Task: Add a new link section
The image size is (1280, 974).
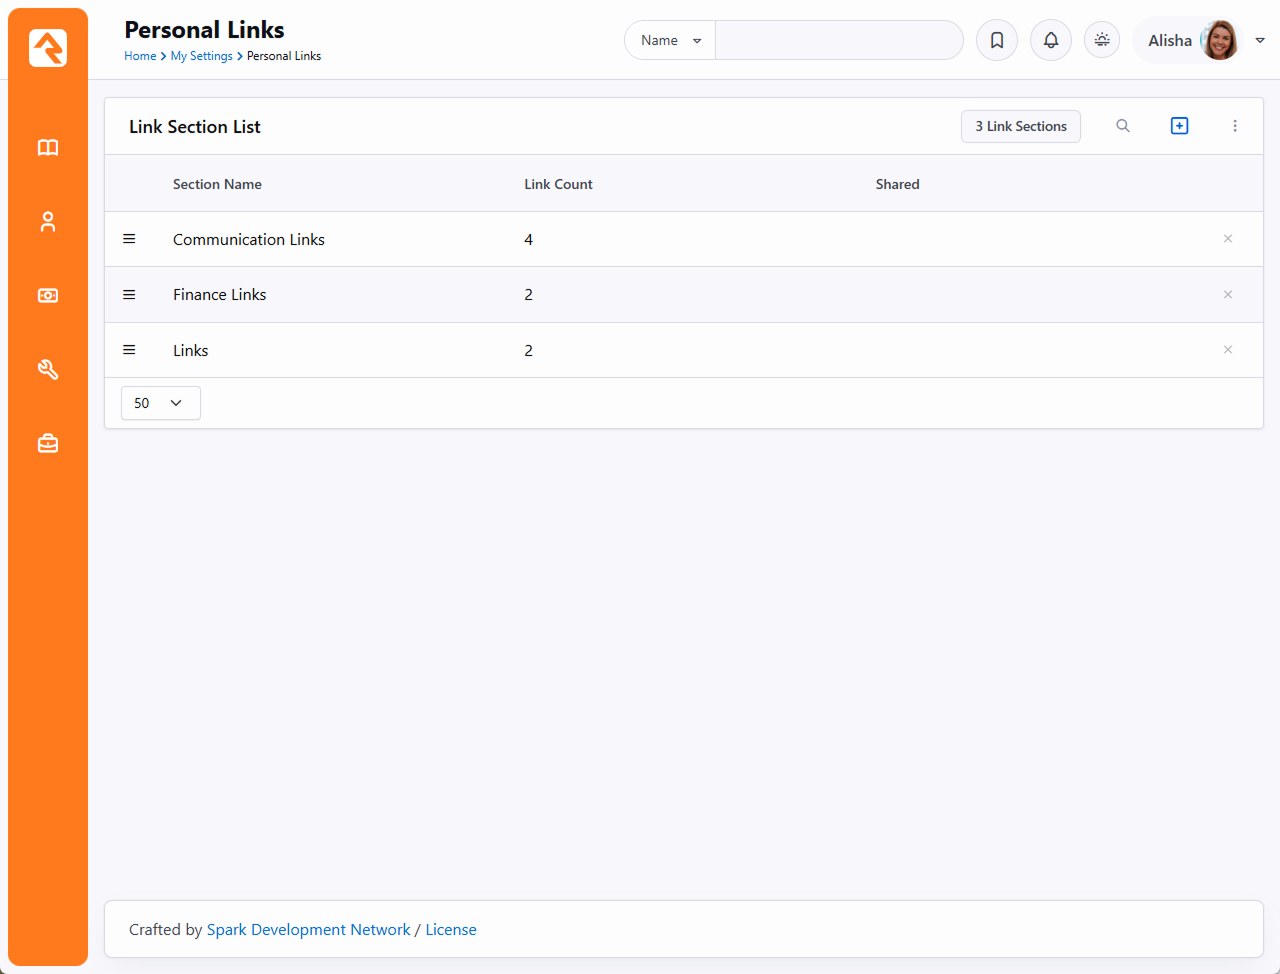Action: (1179, 126)
